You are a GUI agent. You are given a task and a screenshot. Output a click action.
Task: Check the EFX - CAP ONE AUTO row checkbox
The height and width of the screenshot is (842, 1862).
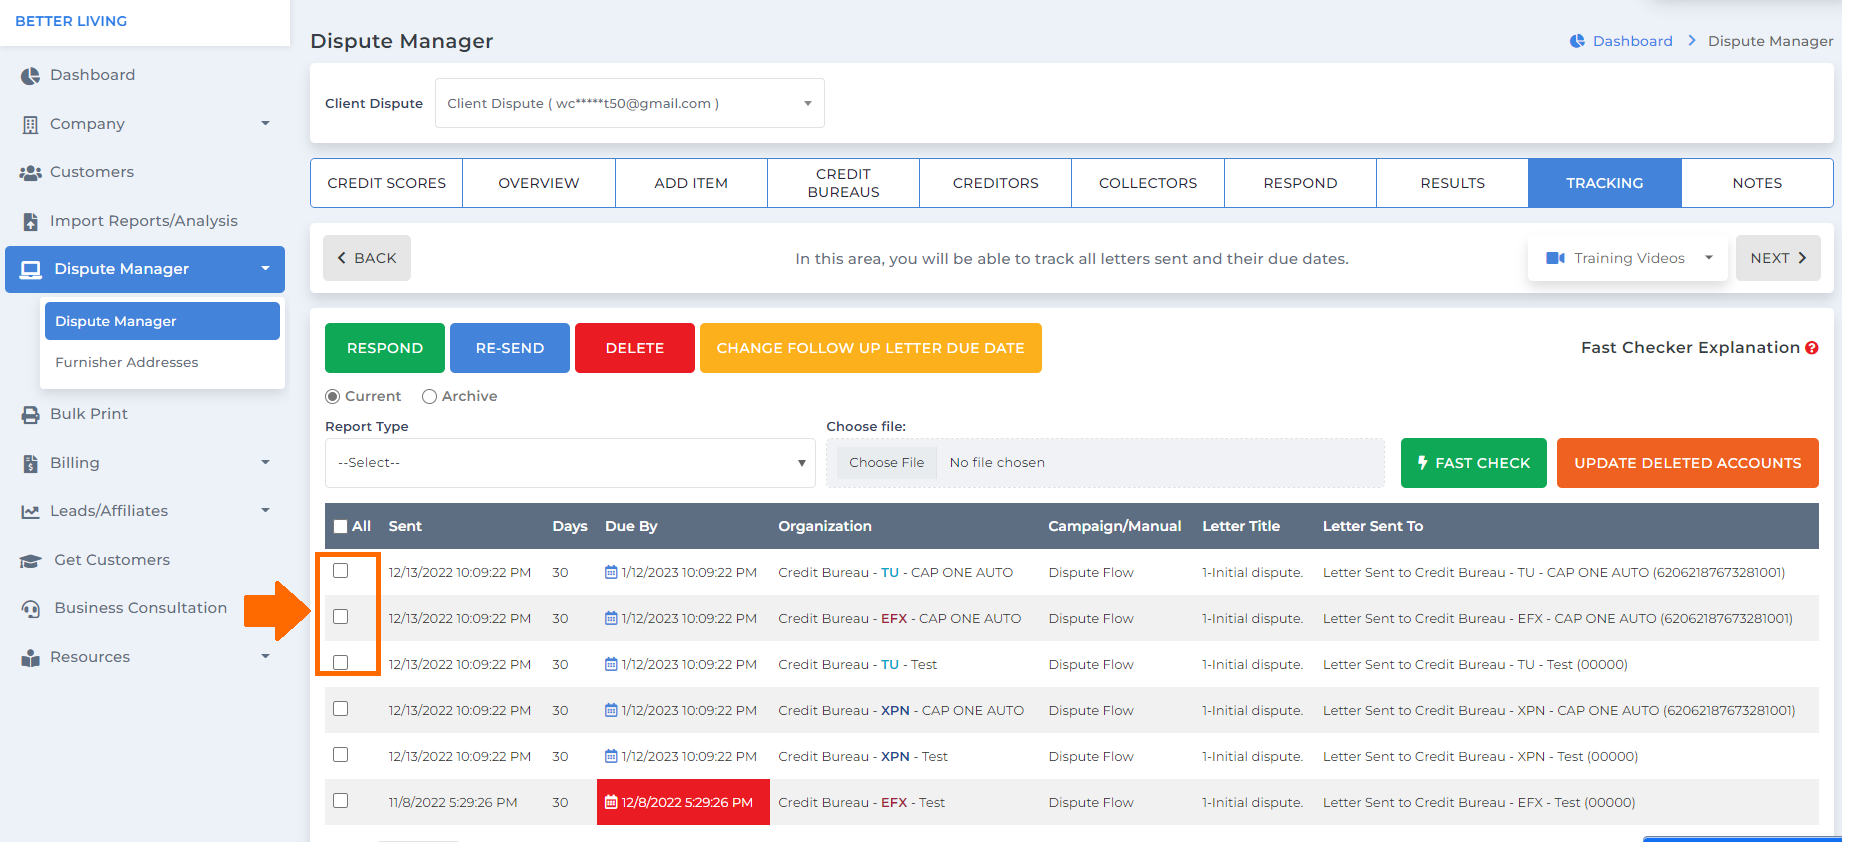(x=341, y=617)
